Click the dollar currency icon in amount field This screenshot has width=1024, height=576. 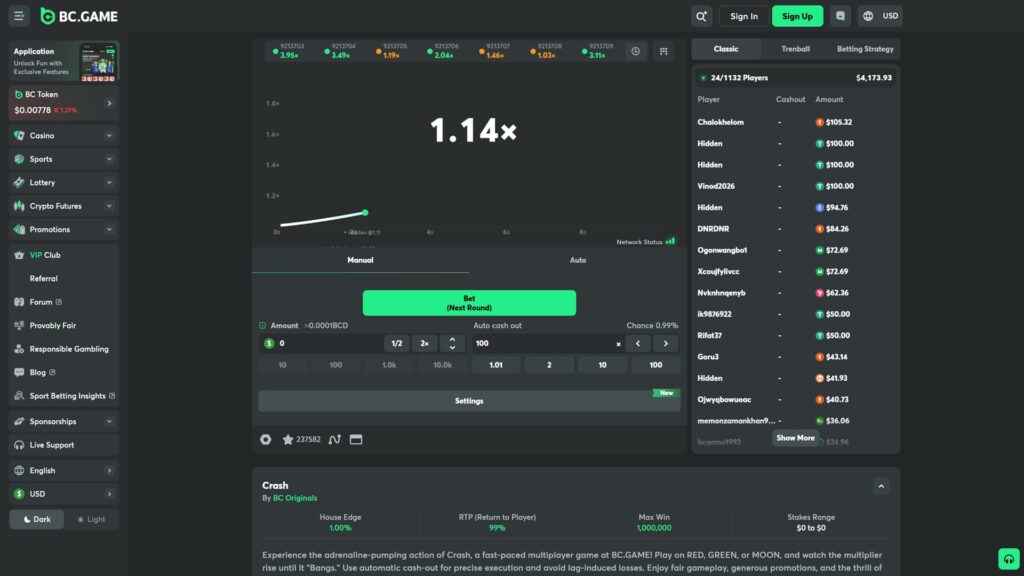click(x=269, y=343)
